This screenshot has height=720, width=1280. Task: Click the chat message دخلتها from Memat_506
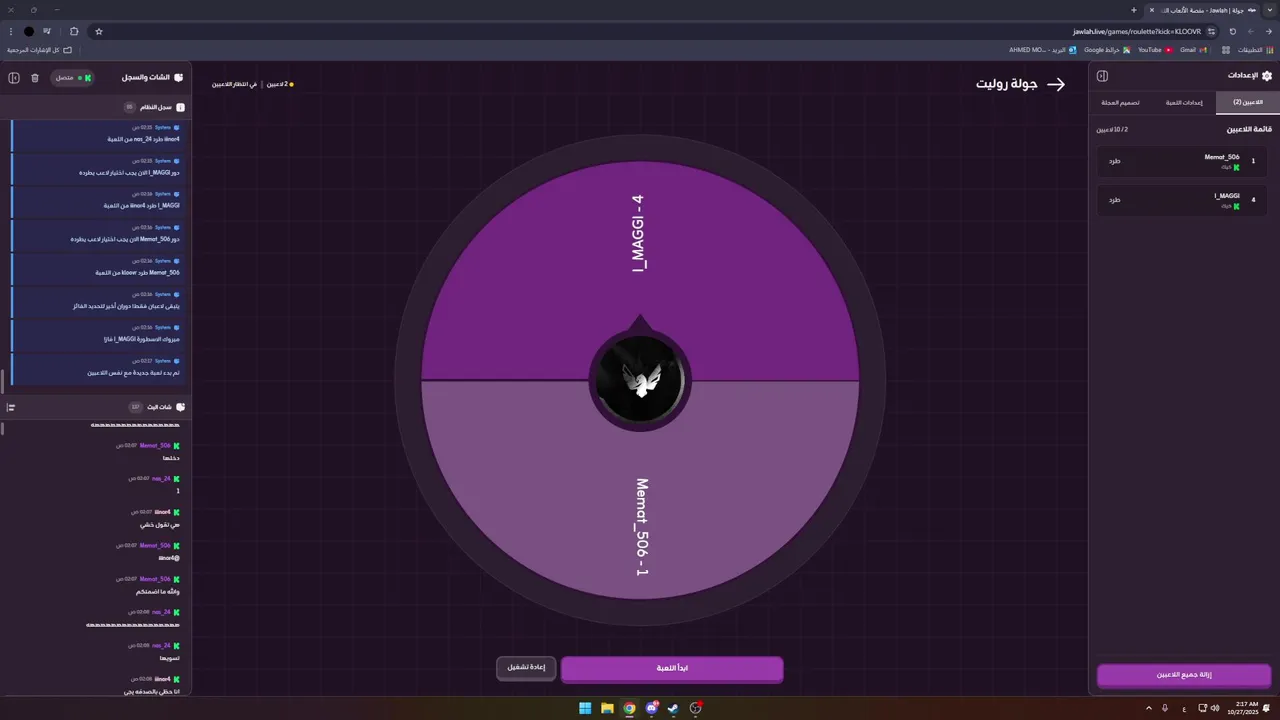[x=171, y=458]
